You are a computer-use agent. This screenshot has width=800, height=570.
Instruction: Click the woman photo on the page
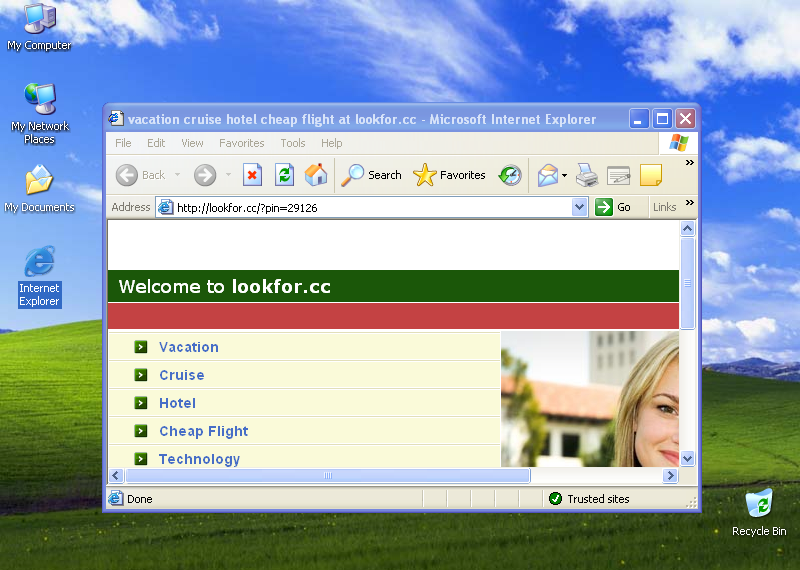click(590, 399)
